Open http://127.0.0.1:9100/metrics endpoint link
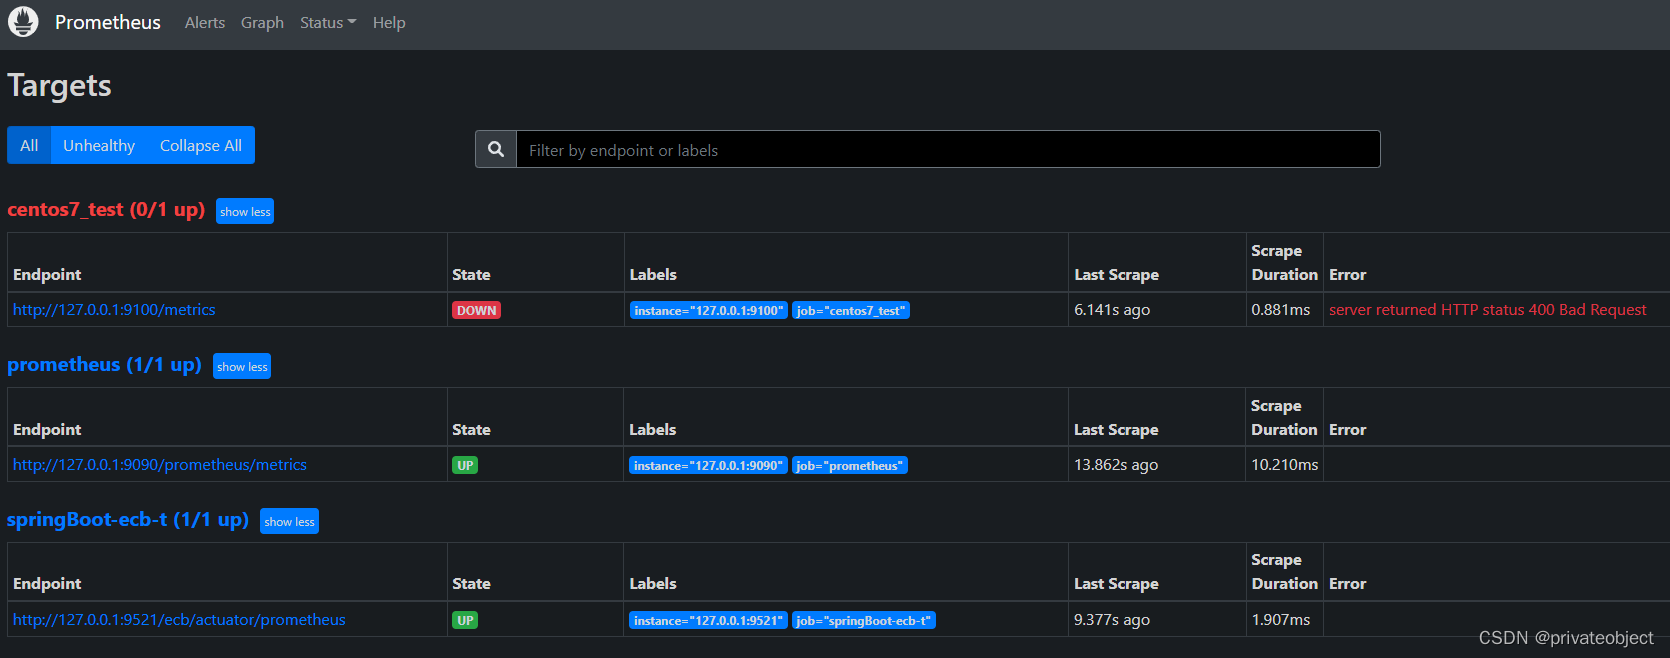This screenshot has height=658, width=1670. (114, 309)
